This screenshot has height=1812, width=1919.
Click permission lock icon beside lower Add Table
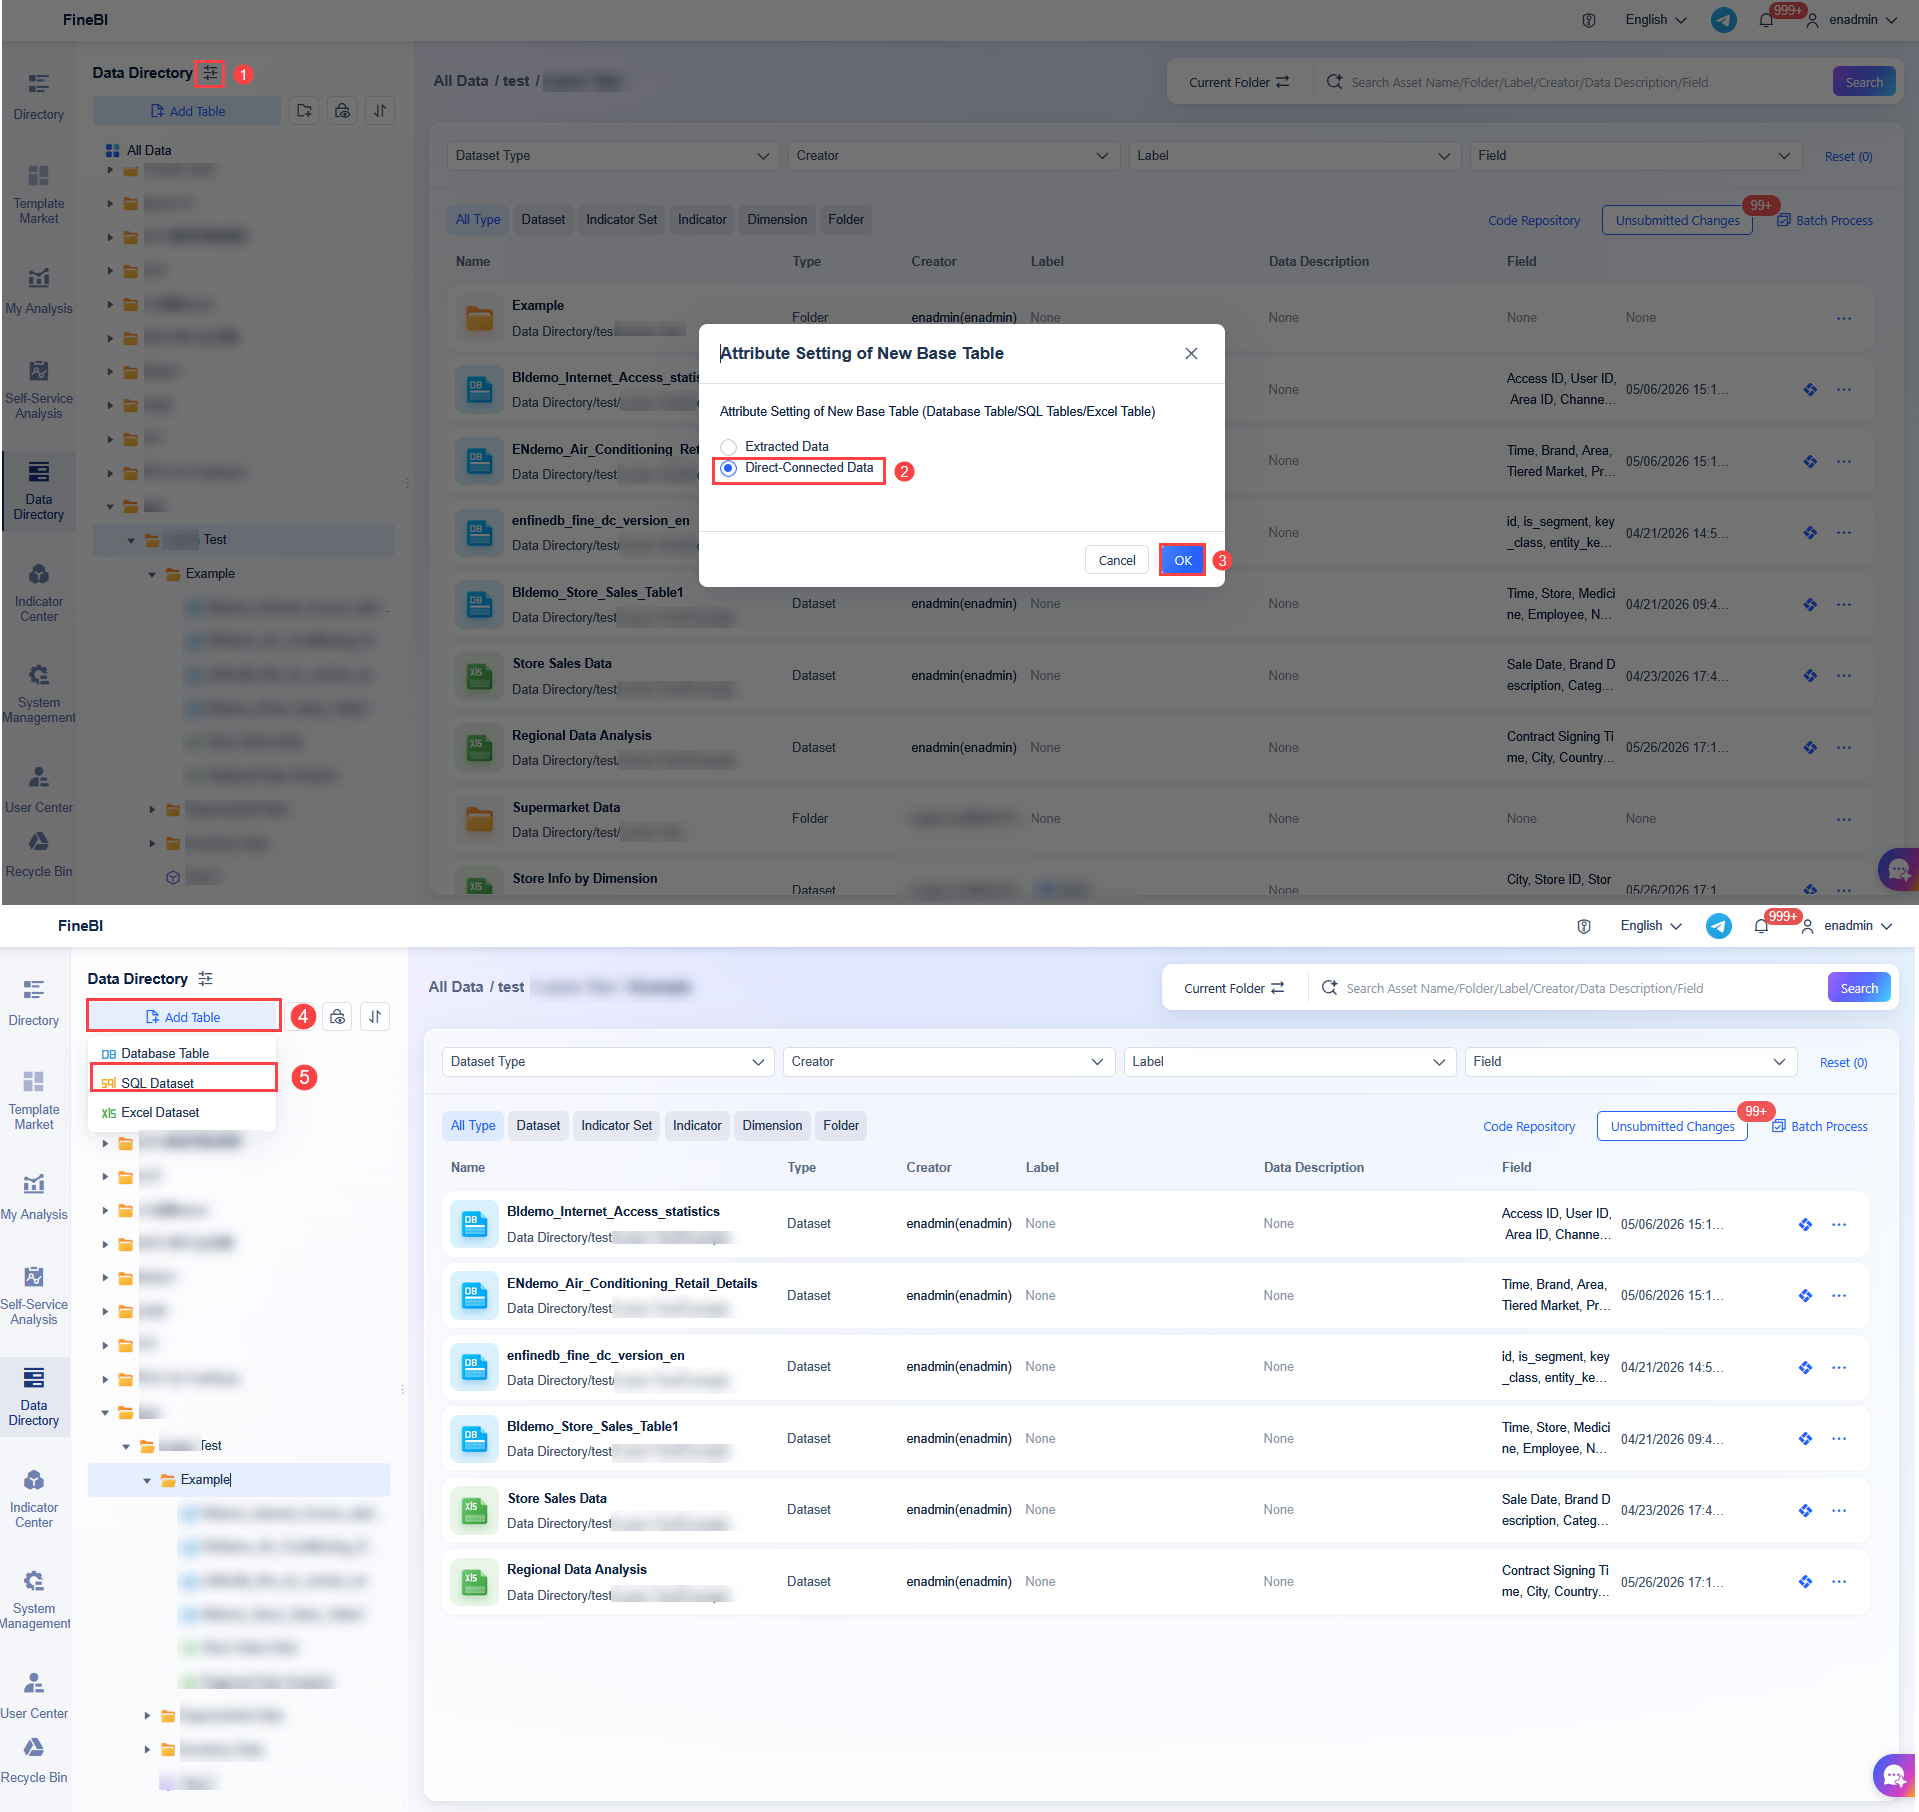[338, 1017]
